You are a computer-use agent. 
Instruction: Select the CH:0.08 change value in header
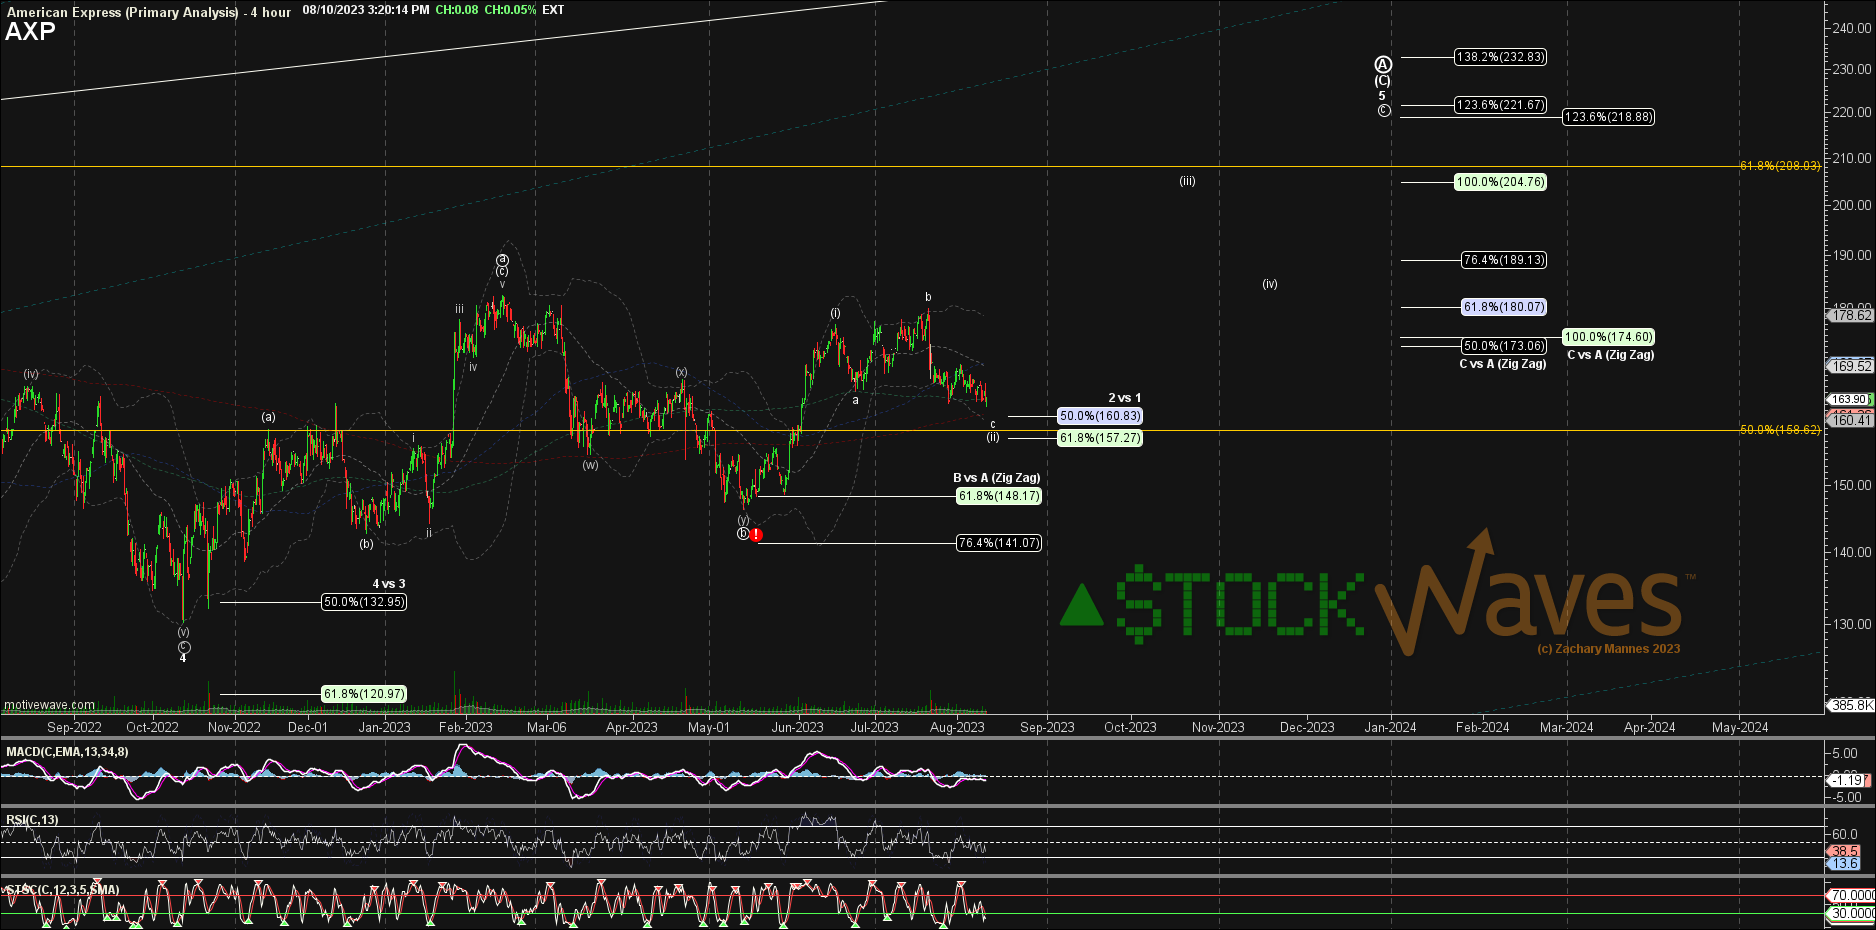coord(457,10)
